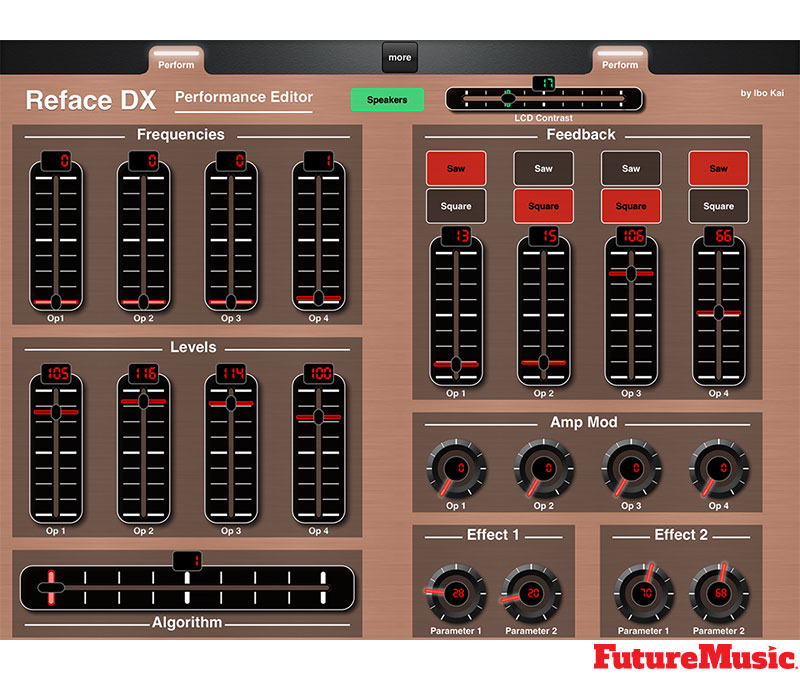Screen dimensions: 800x680
Task: Enable Square feedback for Op 4
Action: (718, 206)
